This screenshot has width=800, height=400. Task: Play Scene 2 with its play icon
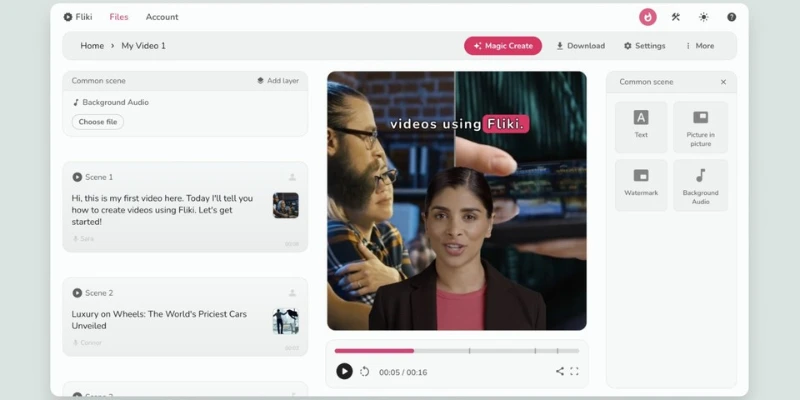pos(77,293)
